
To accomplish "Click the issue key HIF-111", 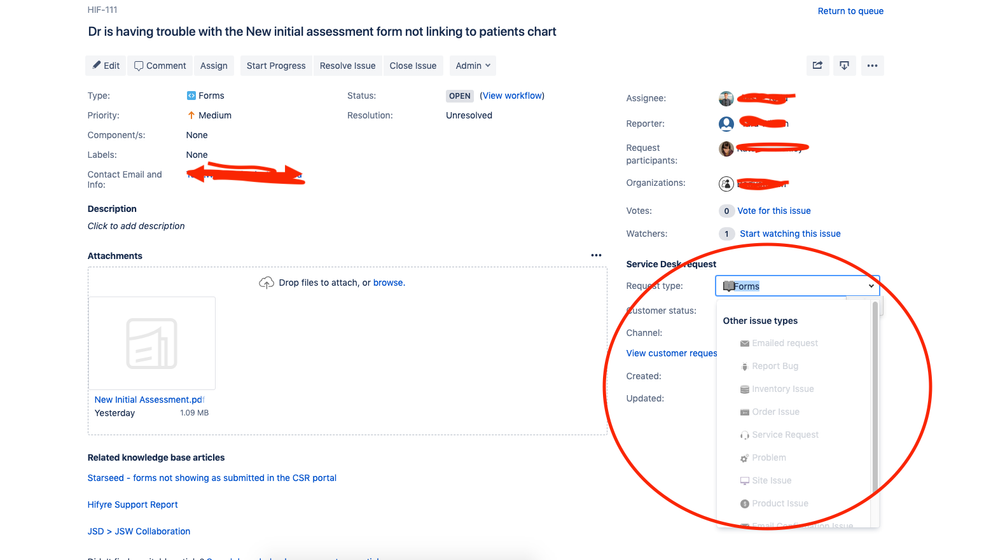I will 102,10.
